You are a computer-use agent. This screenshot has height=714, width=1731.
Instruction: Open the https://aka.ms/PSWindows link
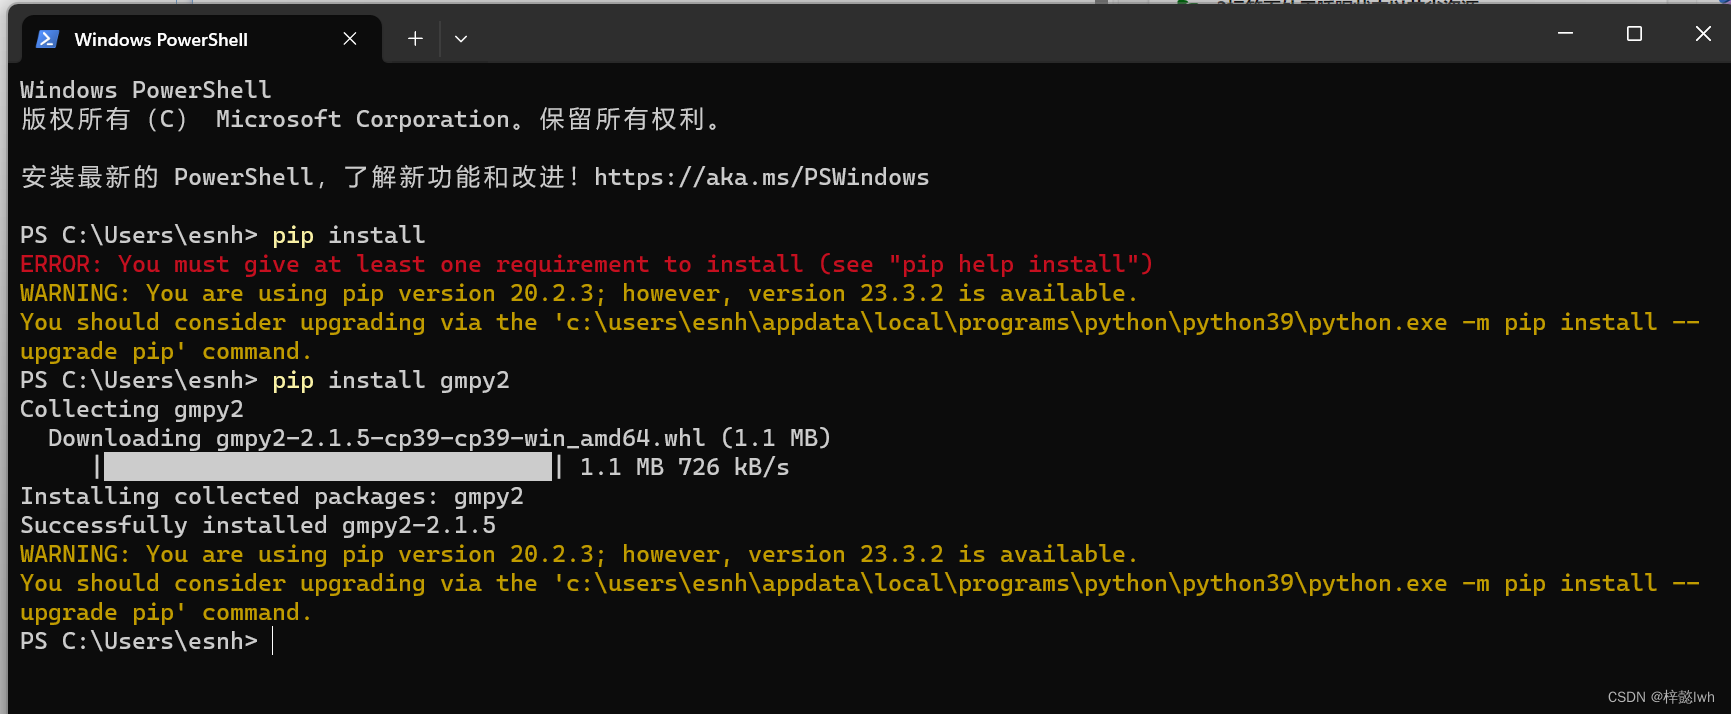tap(762, 177)
